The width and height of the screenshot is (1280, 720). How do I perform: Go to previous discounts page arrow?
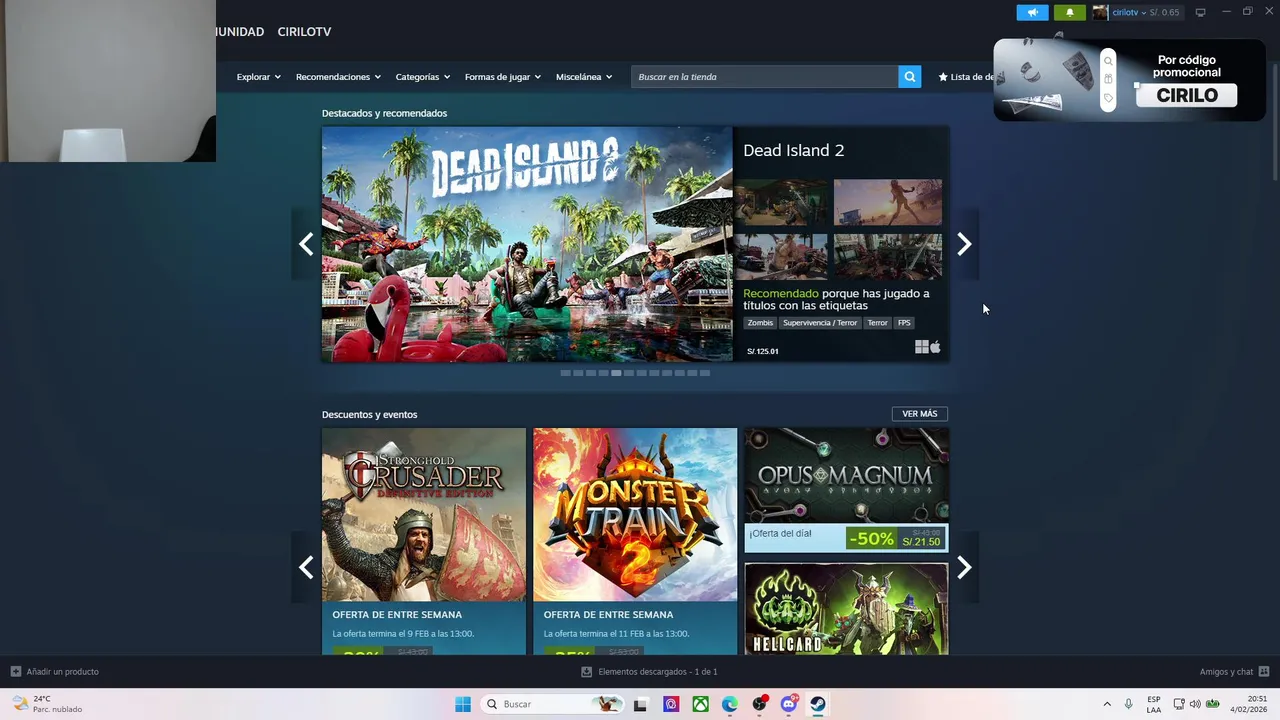(x=306, y=567)
